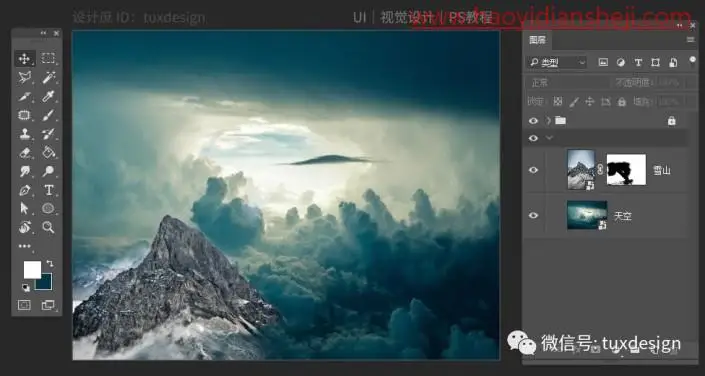Filter layers by shape layer icon

coord(656,63)
